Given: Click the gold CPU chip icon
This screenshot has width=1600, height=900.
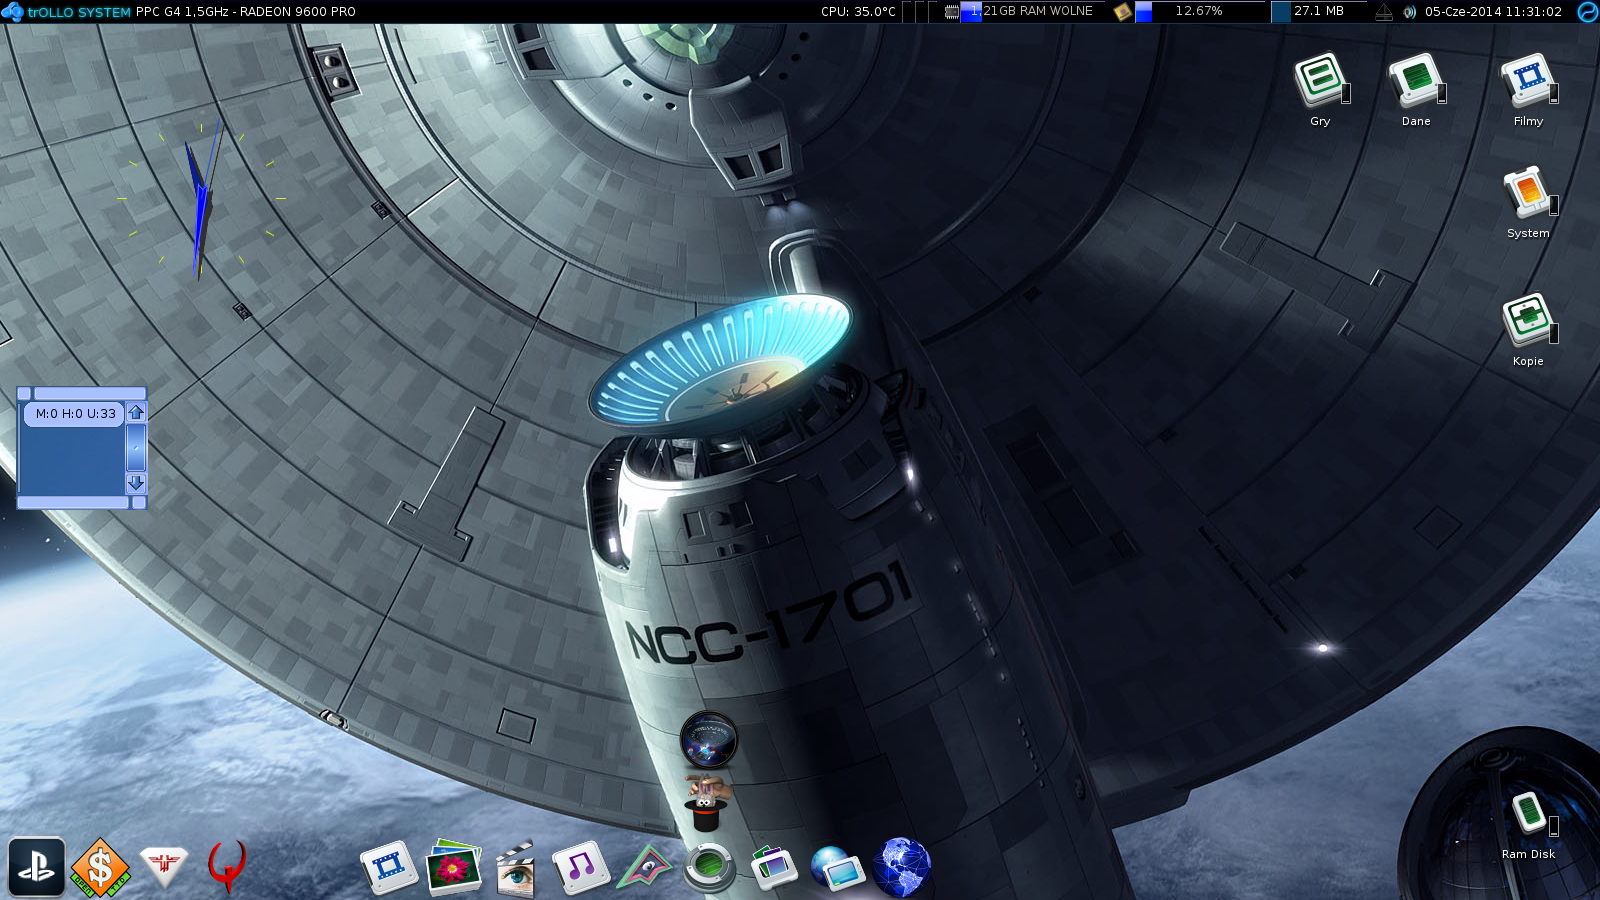Looking at the screenshot, I should tap(1122, 12).
